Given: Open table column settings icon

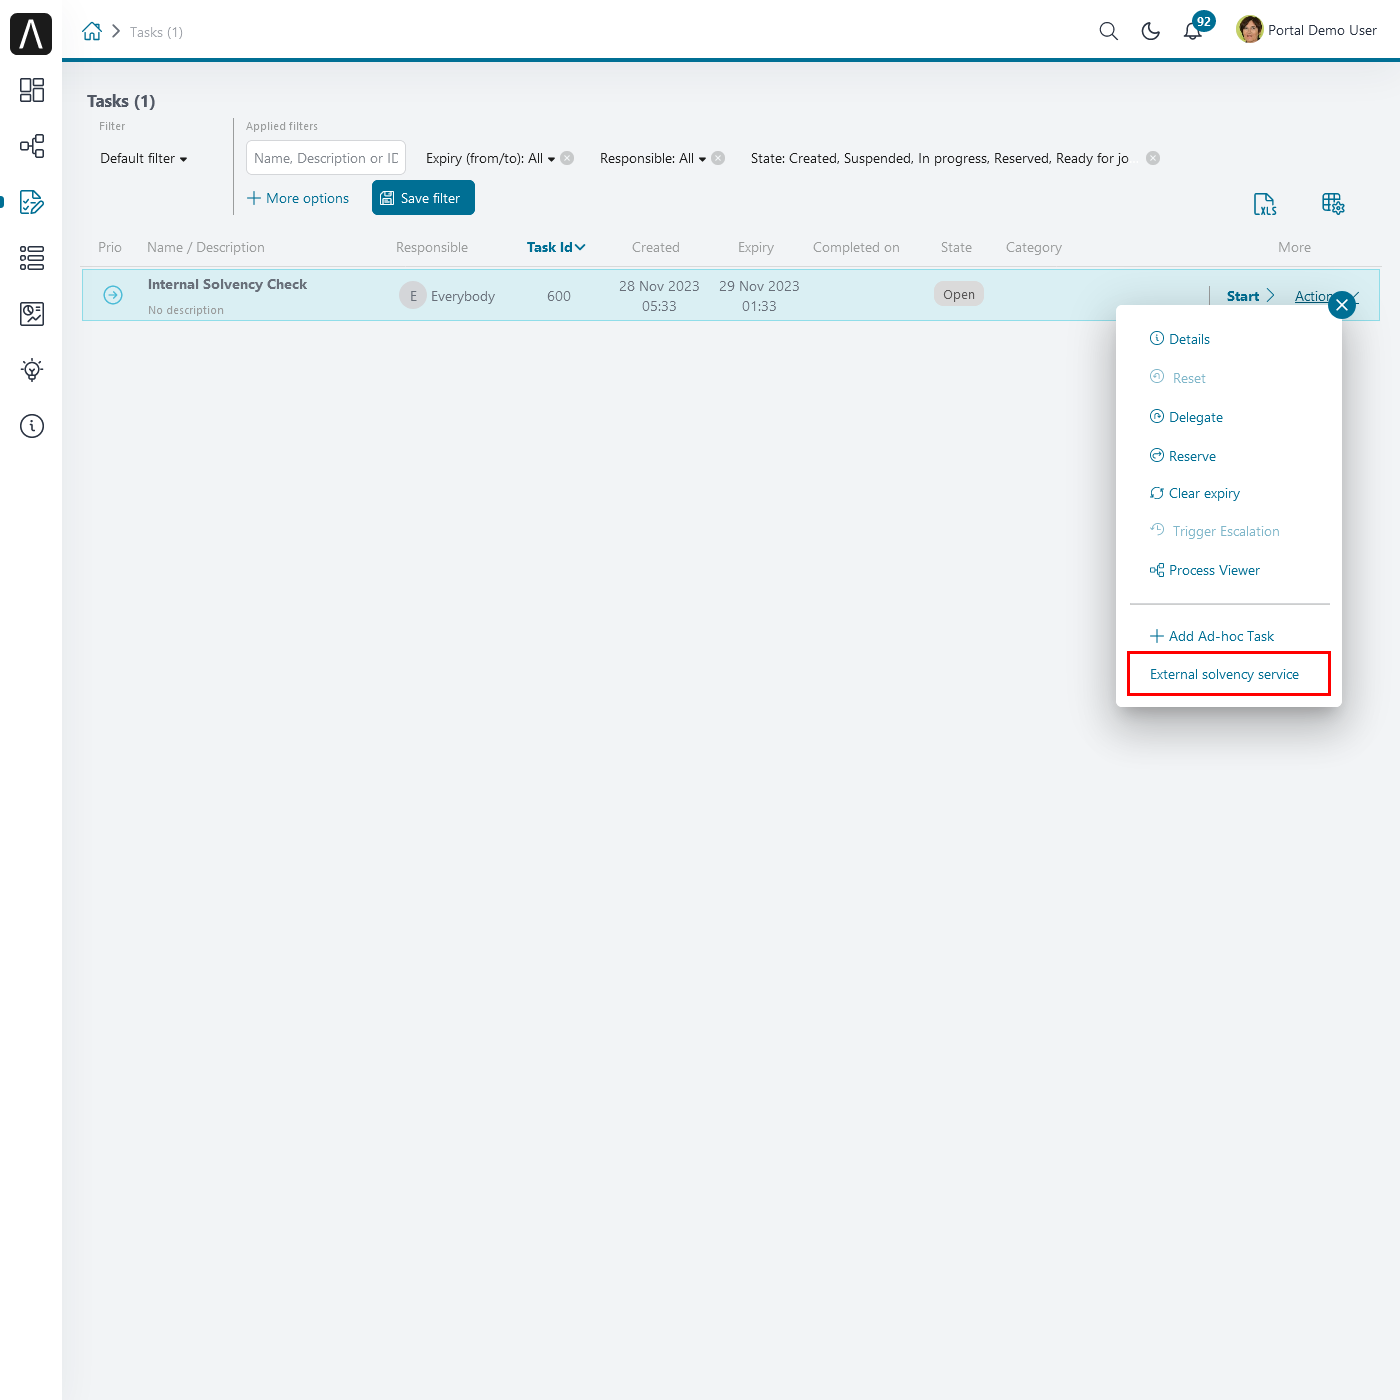Looking at the screenshot, I should (x=1333, y=204).
